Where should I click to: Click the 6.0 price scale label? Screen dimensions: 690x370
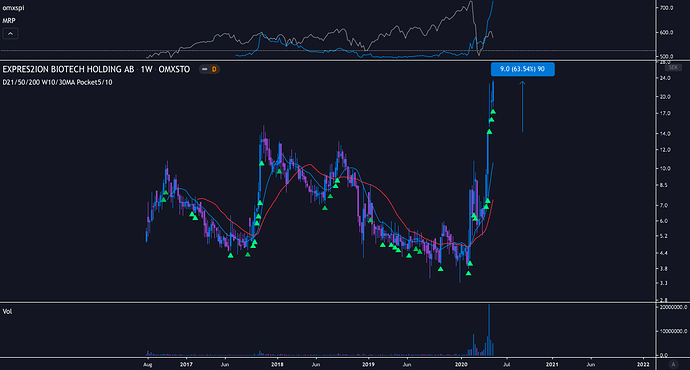coord(664,221)
